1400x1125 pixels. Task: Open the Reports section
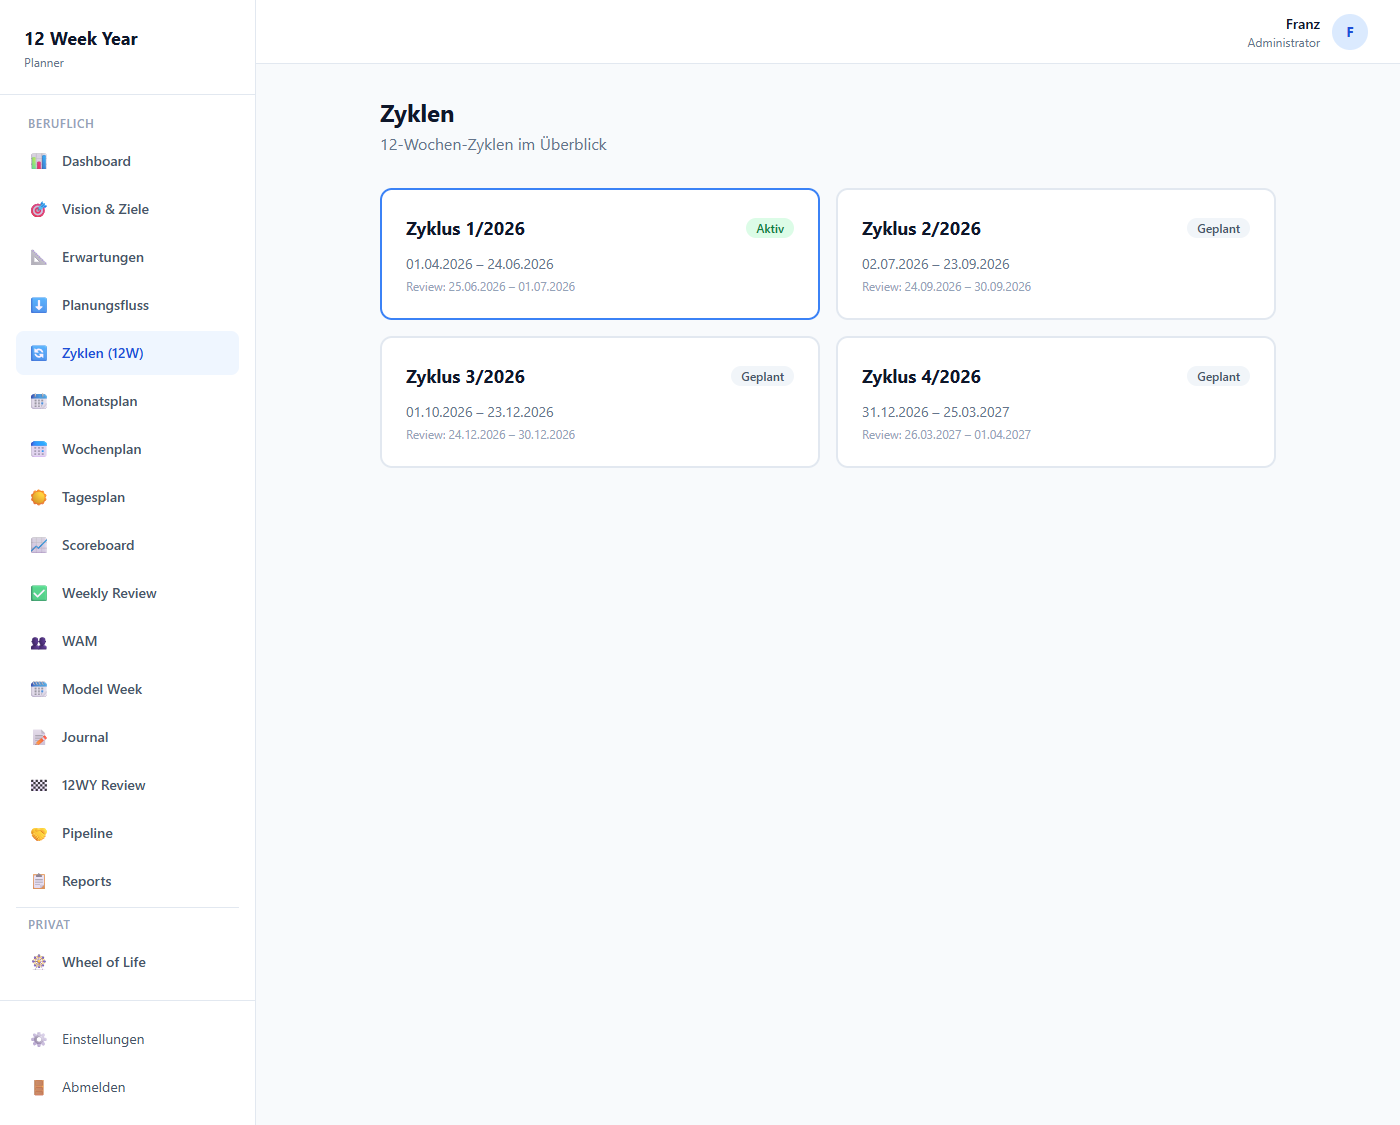pos(87,882)
